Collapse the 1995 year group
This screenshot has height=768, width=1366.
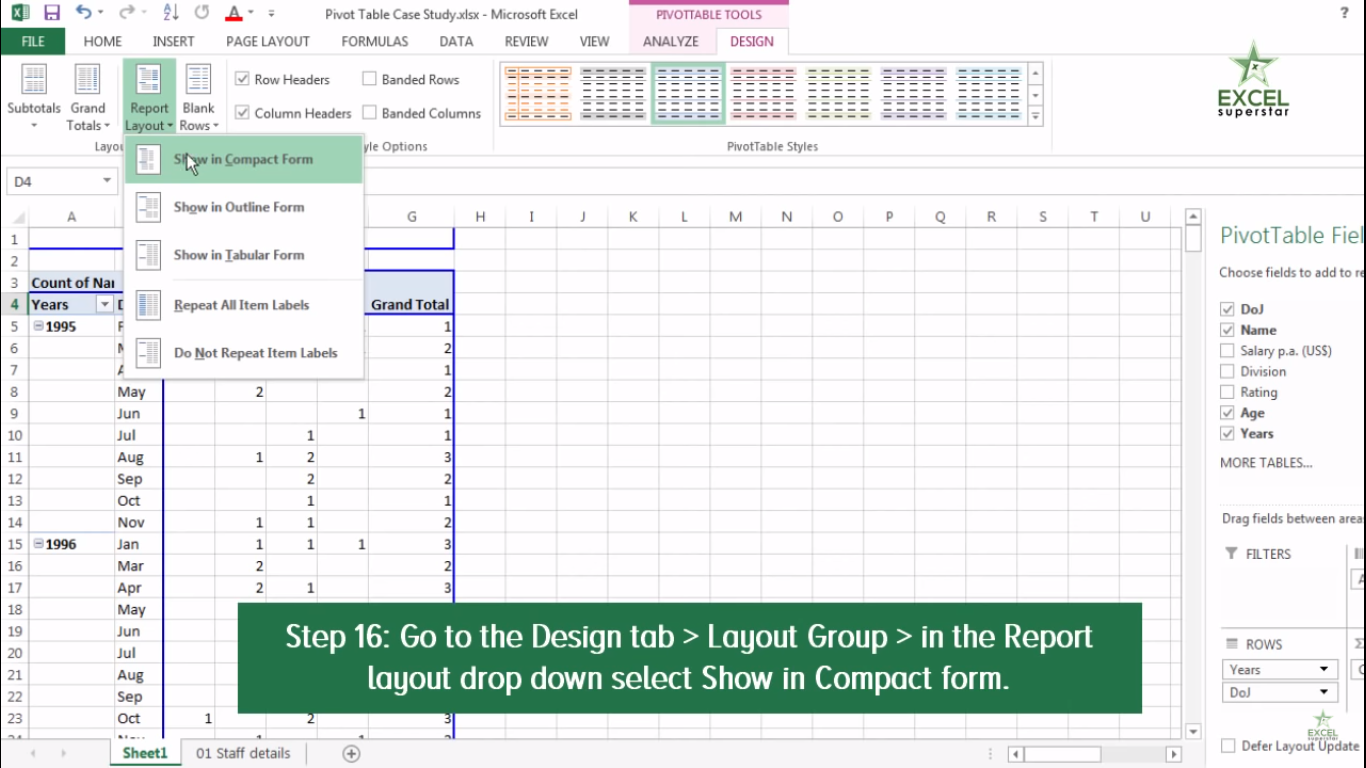click(x=38, y=326)
